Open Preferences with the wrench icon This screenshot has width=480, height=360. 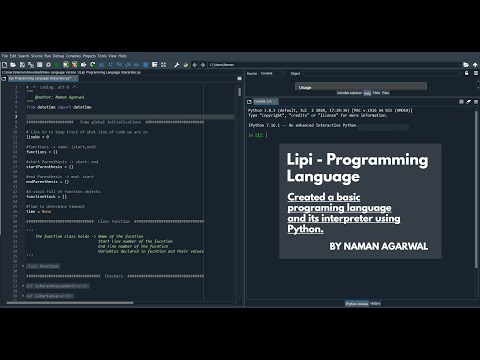click(x=177, y=65)
